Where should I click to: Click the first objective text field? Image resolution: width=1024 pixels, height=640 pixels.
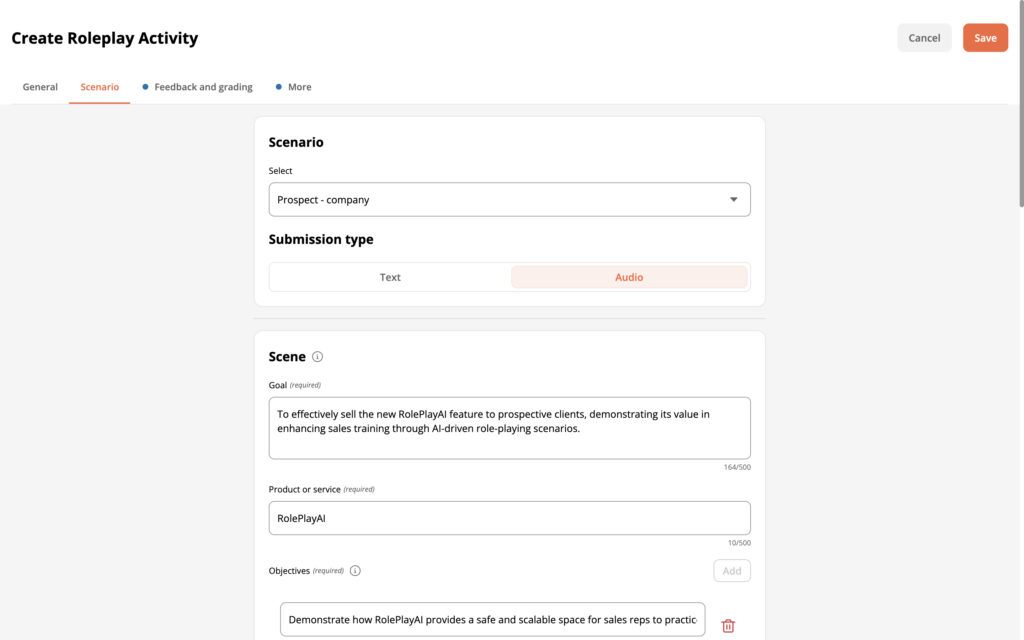click(492, 619)
